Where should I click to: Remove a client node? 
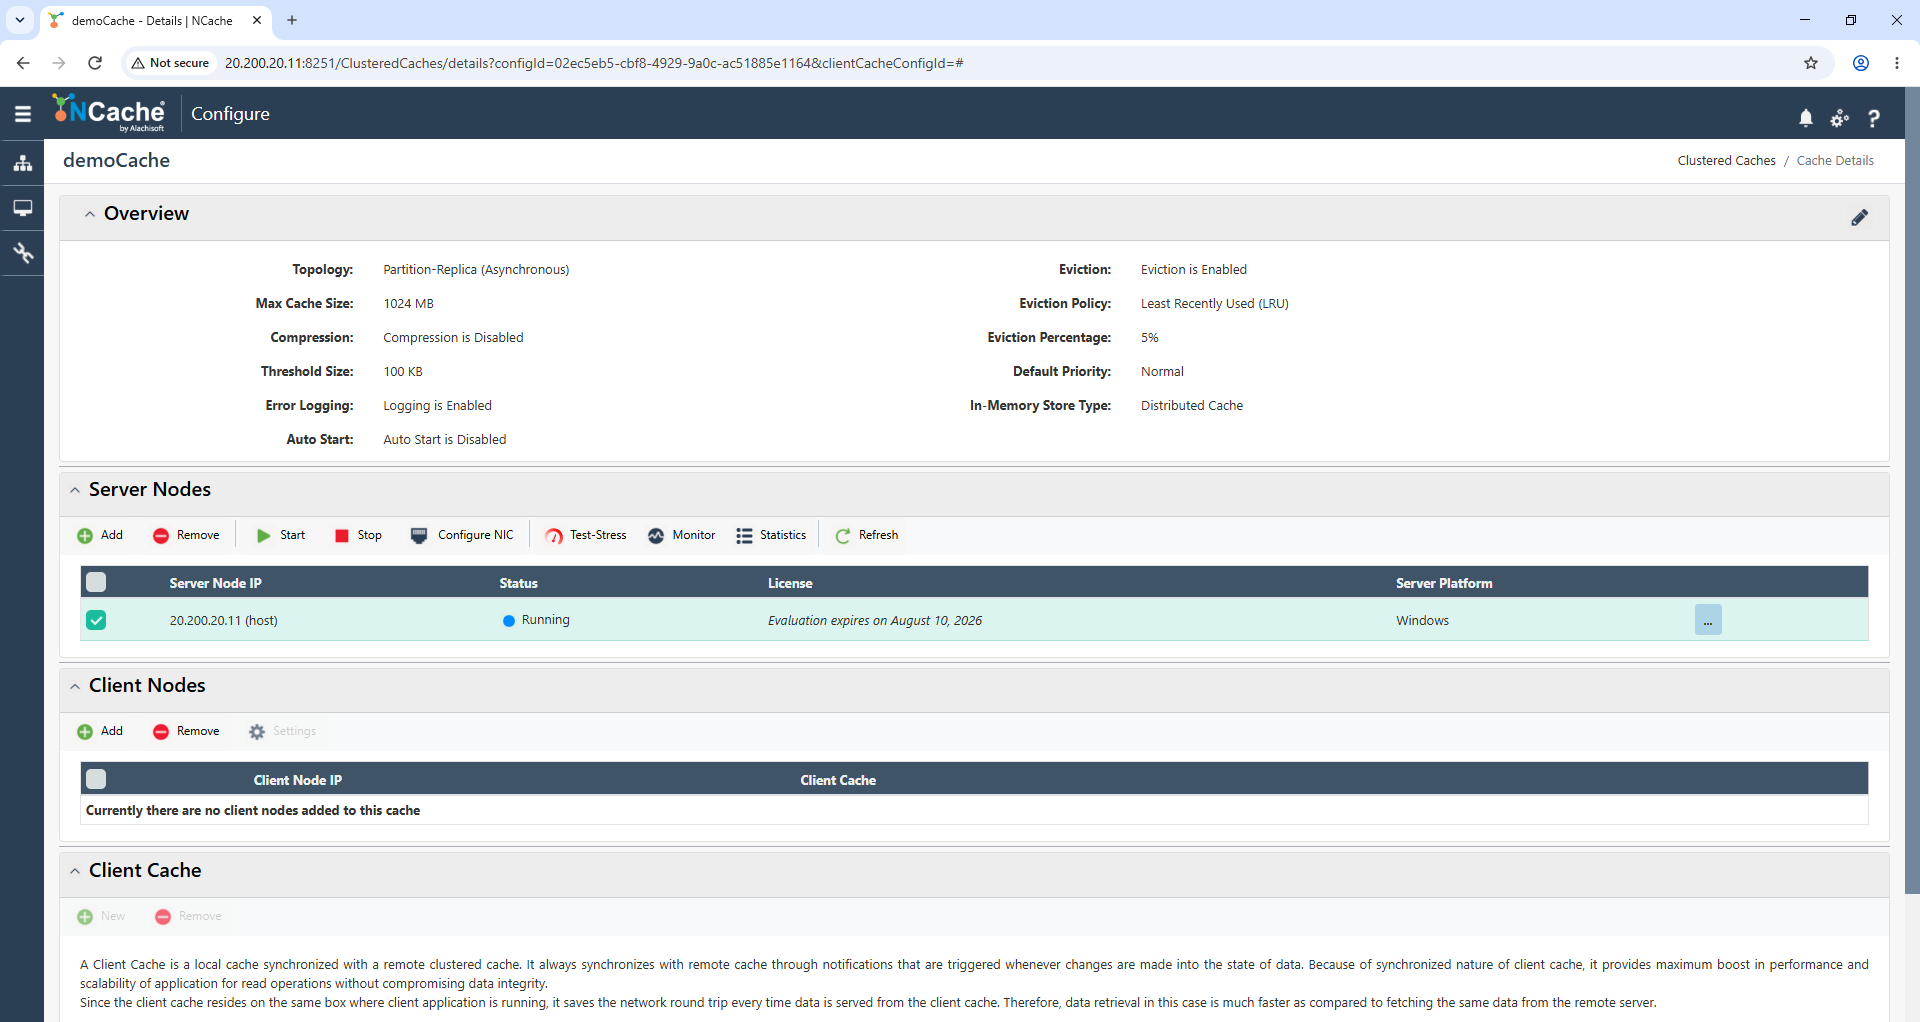[186, 731]
